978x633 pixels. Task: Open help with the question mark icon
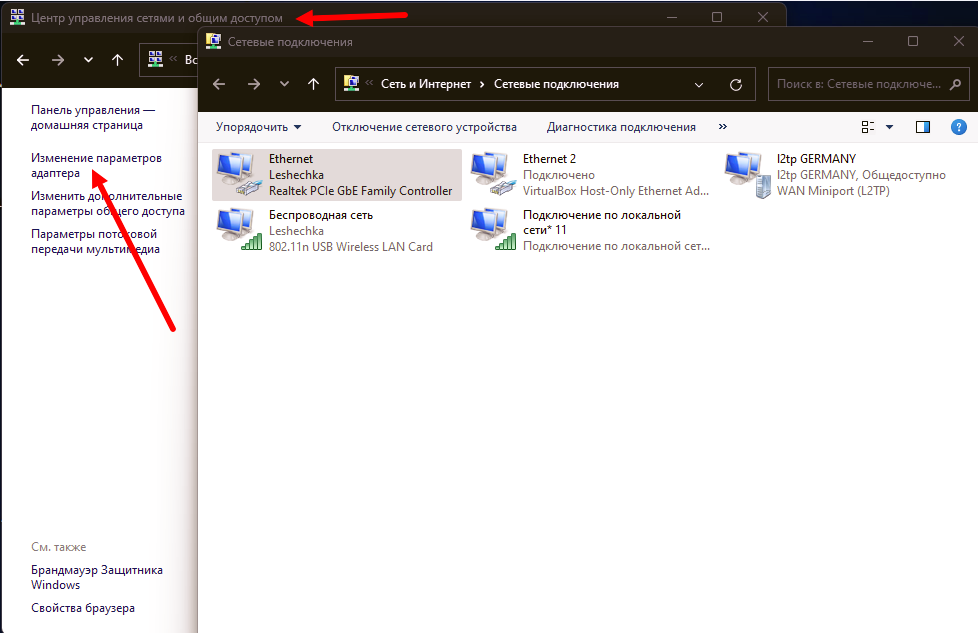(x=959, y=127)
